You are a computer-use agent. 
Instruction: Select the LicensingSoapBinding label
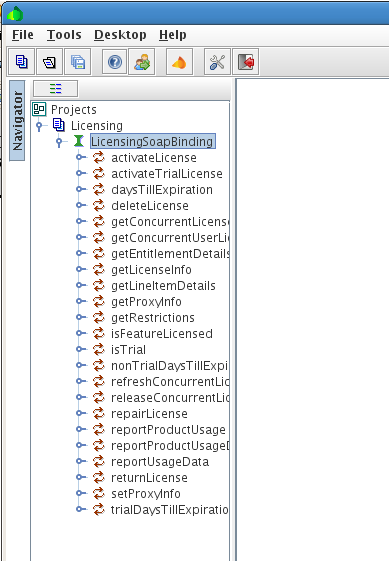click(x=152, y=141)
